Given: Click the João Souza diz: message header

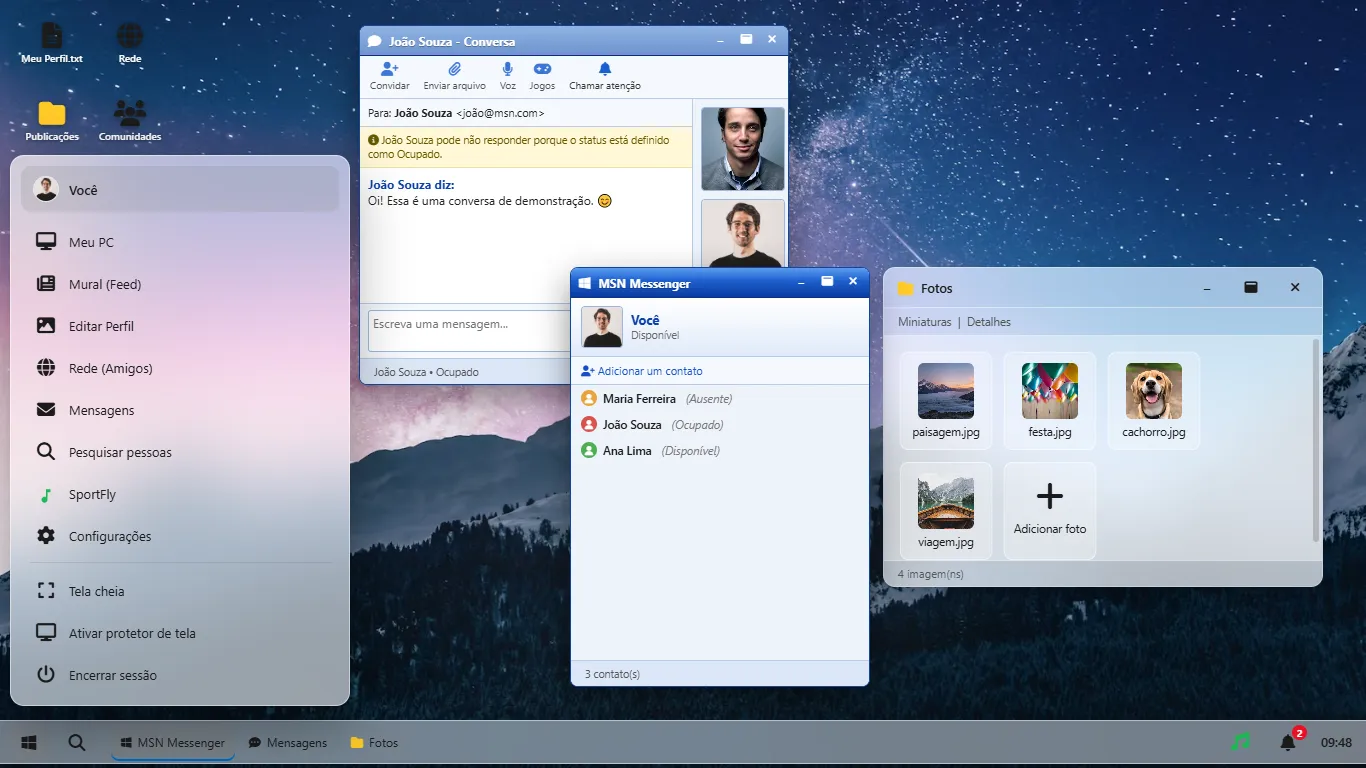Looking at the screenshot, I should pyautogui.click(x=411, y=185).
